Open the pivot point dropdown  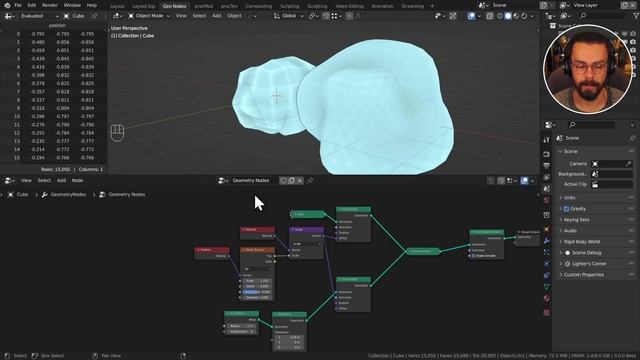coord(313,16)
